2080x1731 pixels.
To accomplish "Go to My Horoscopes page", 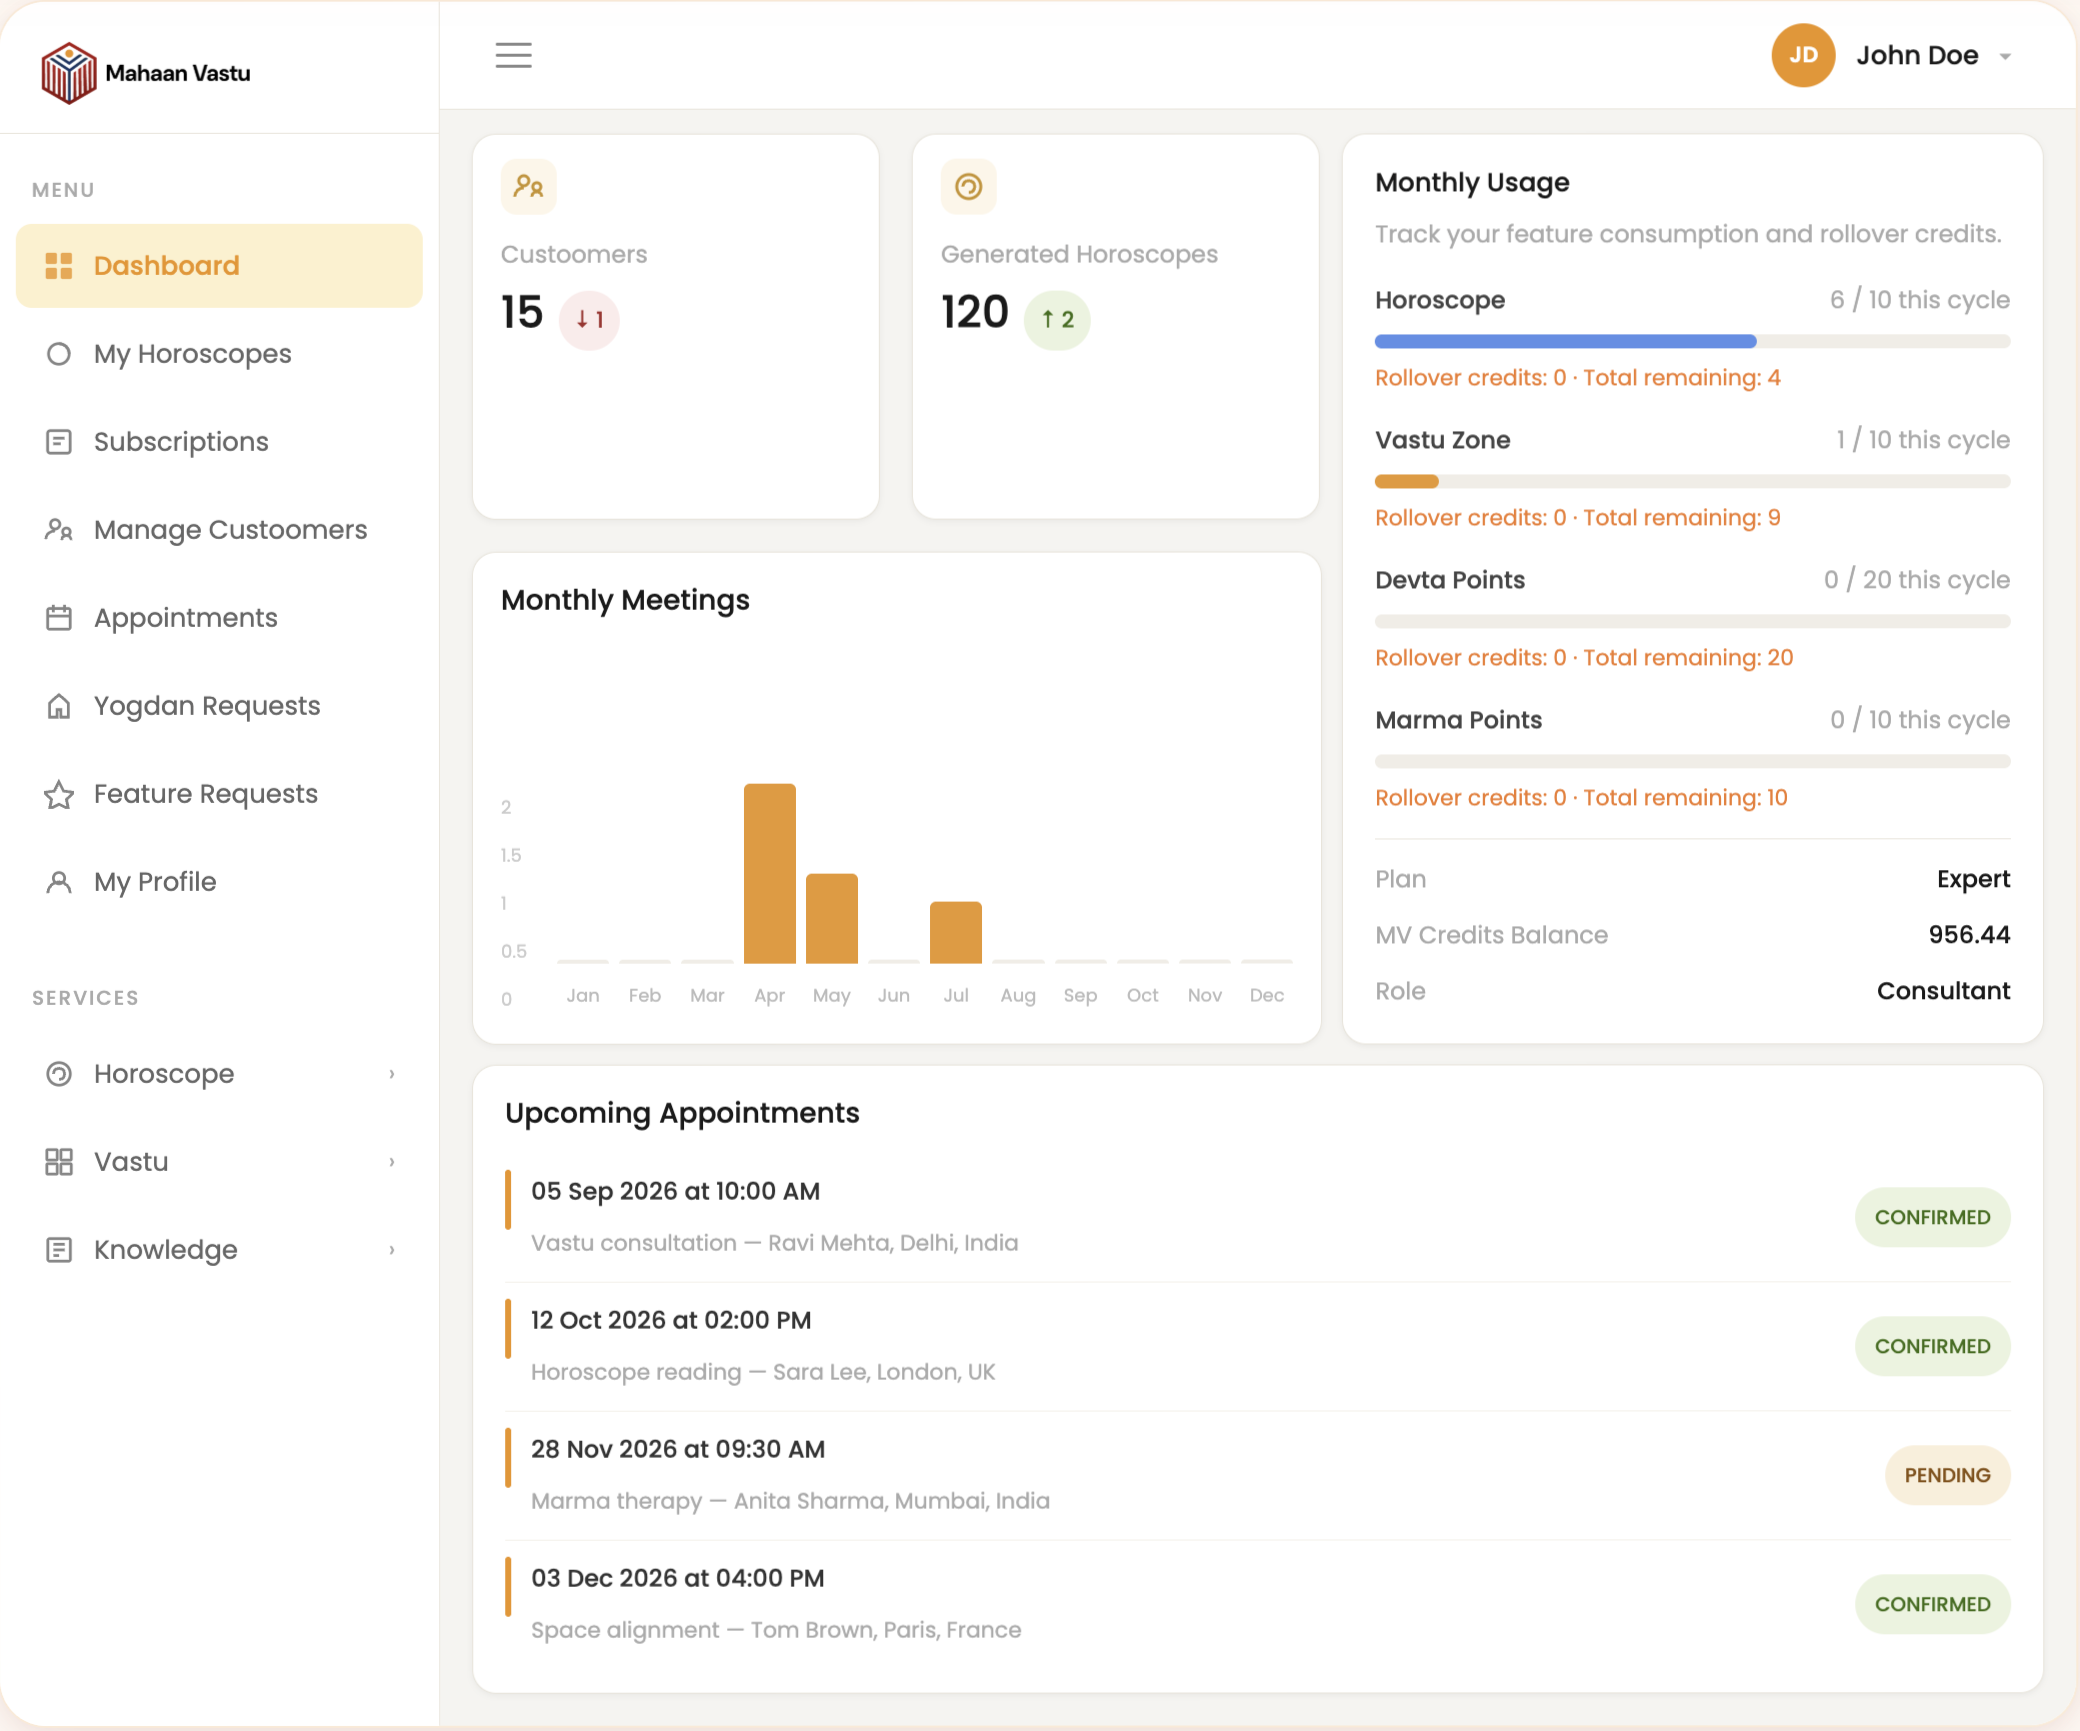I will click(x=219, y=354).
